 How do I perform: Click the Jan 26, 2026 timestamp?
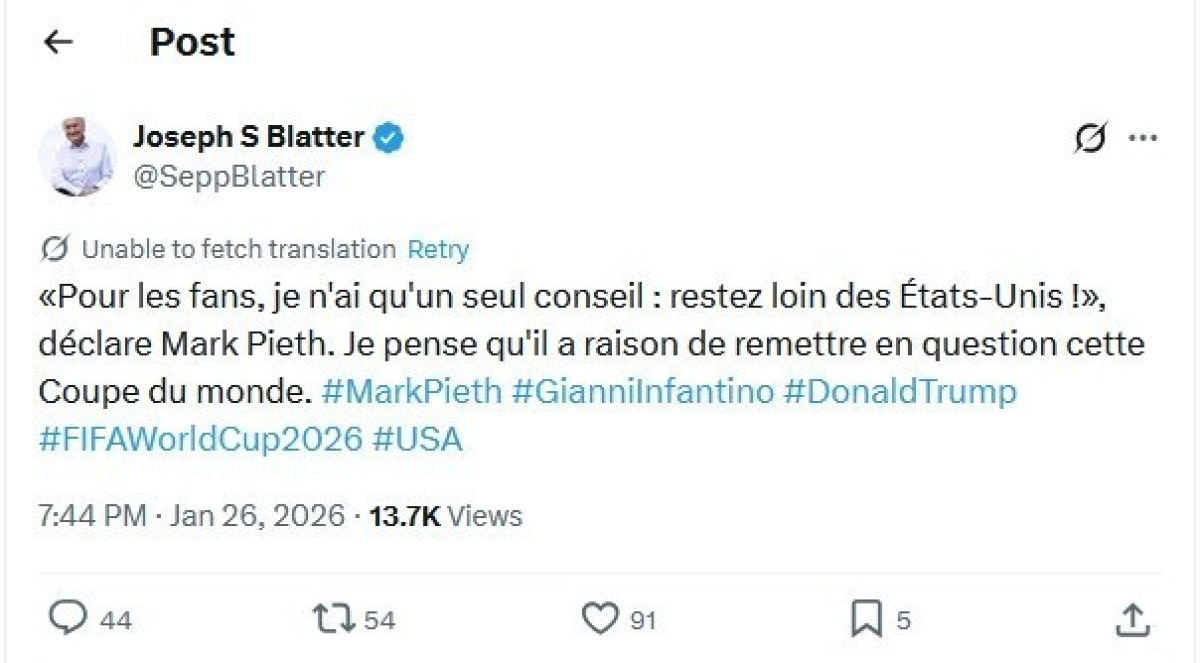(x=260, y=516)
